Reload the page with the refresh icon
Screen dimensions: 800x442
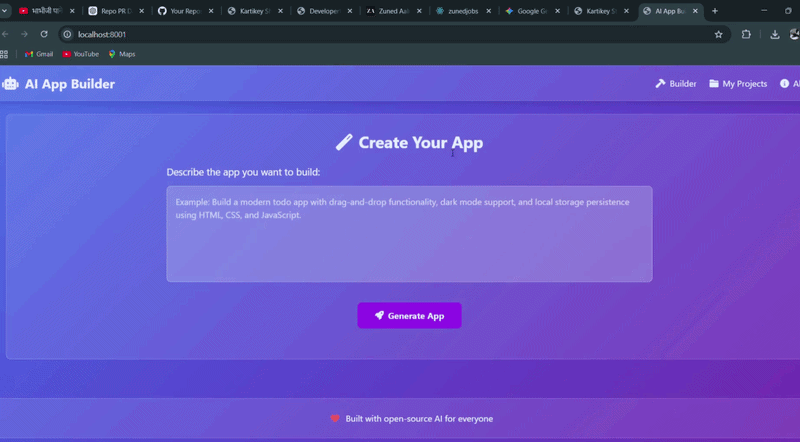point(44,34)
